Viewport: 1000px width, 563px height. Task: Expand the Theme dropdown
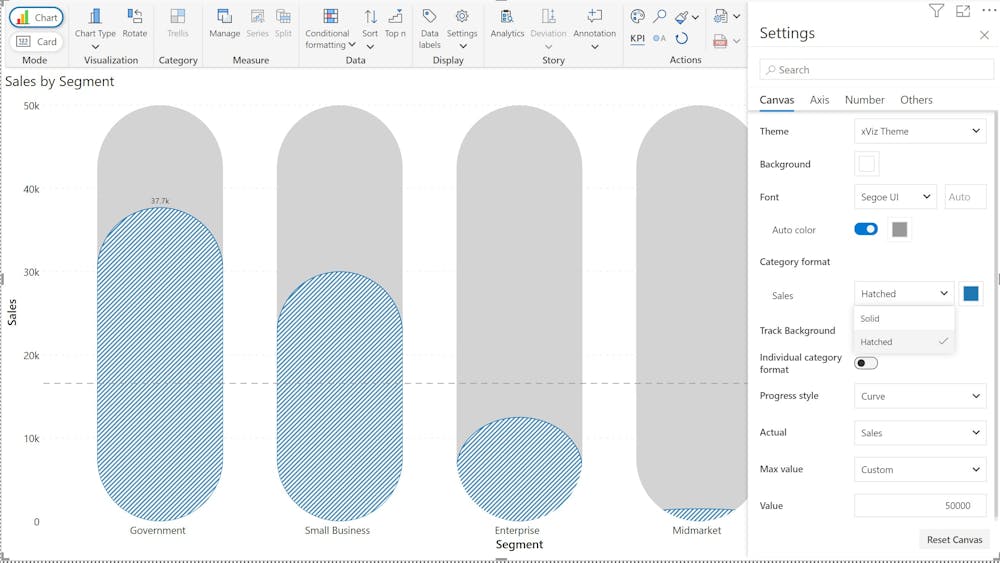tap(921, 131)
